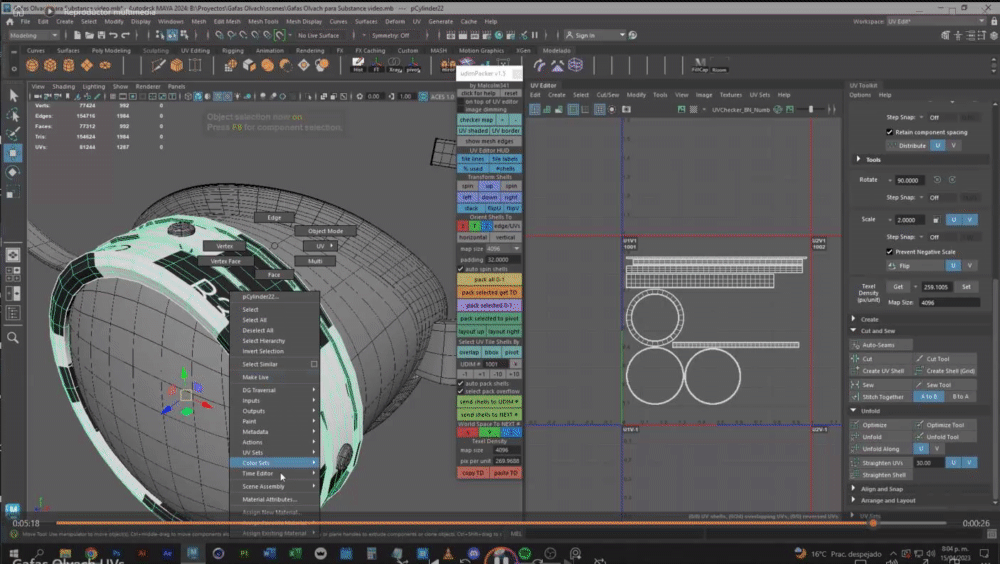Open the Modeling workspace mode dropdown

pos(34,35)
